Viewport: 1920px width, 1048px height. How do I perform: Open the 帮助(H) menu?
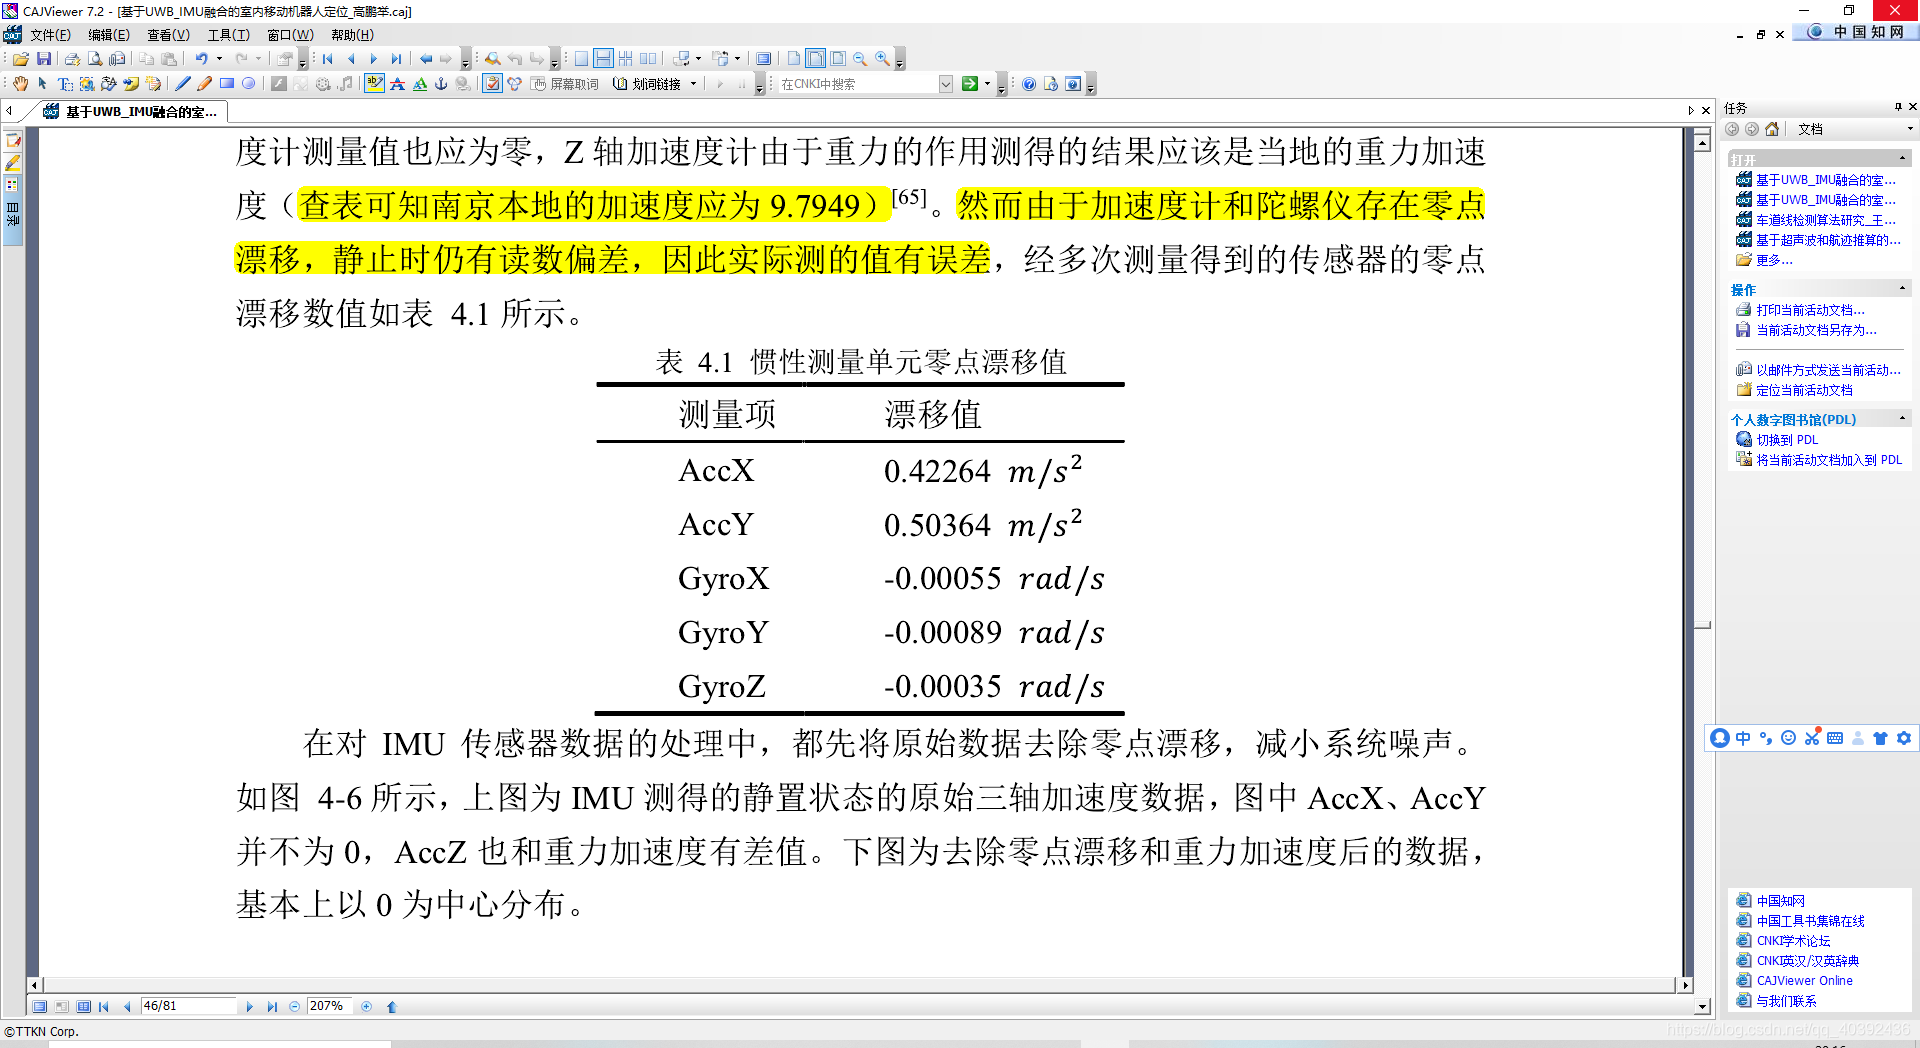click(352, 35)
